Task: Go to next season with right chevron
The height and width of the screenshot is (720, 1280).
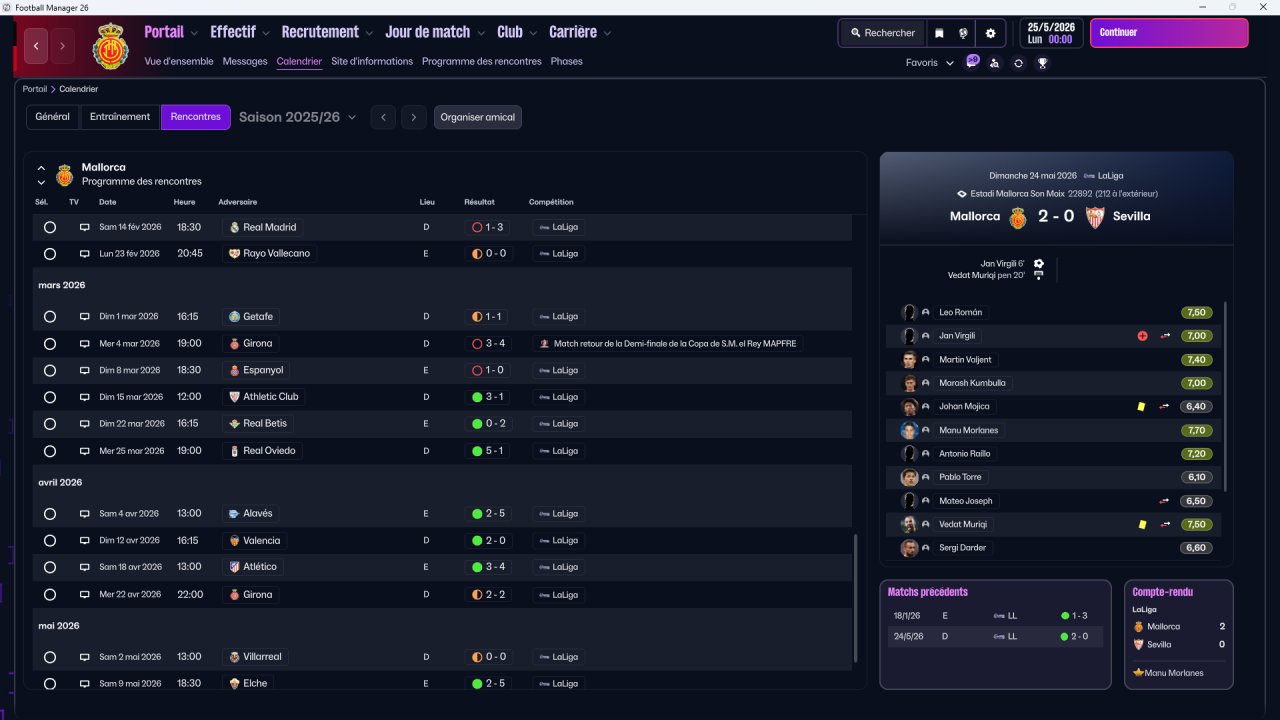Action: (x=414, y=118)
